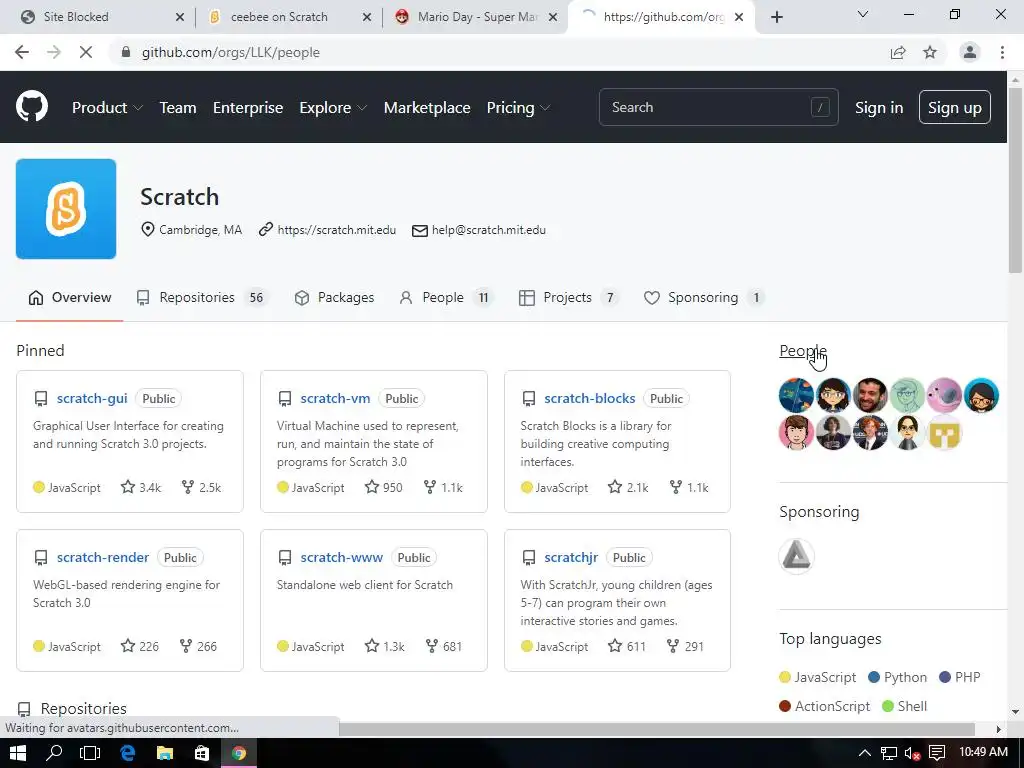Open the first member avatar under People
This screenshot has width=1024, height=768.
(796, 395)
